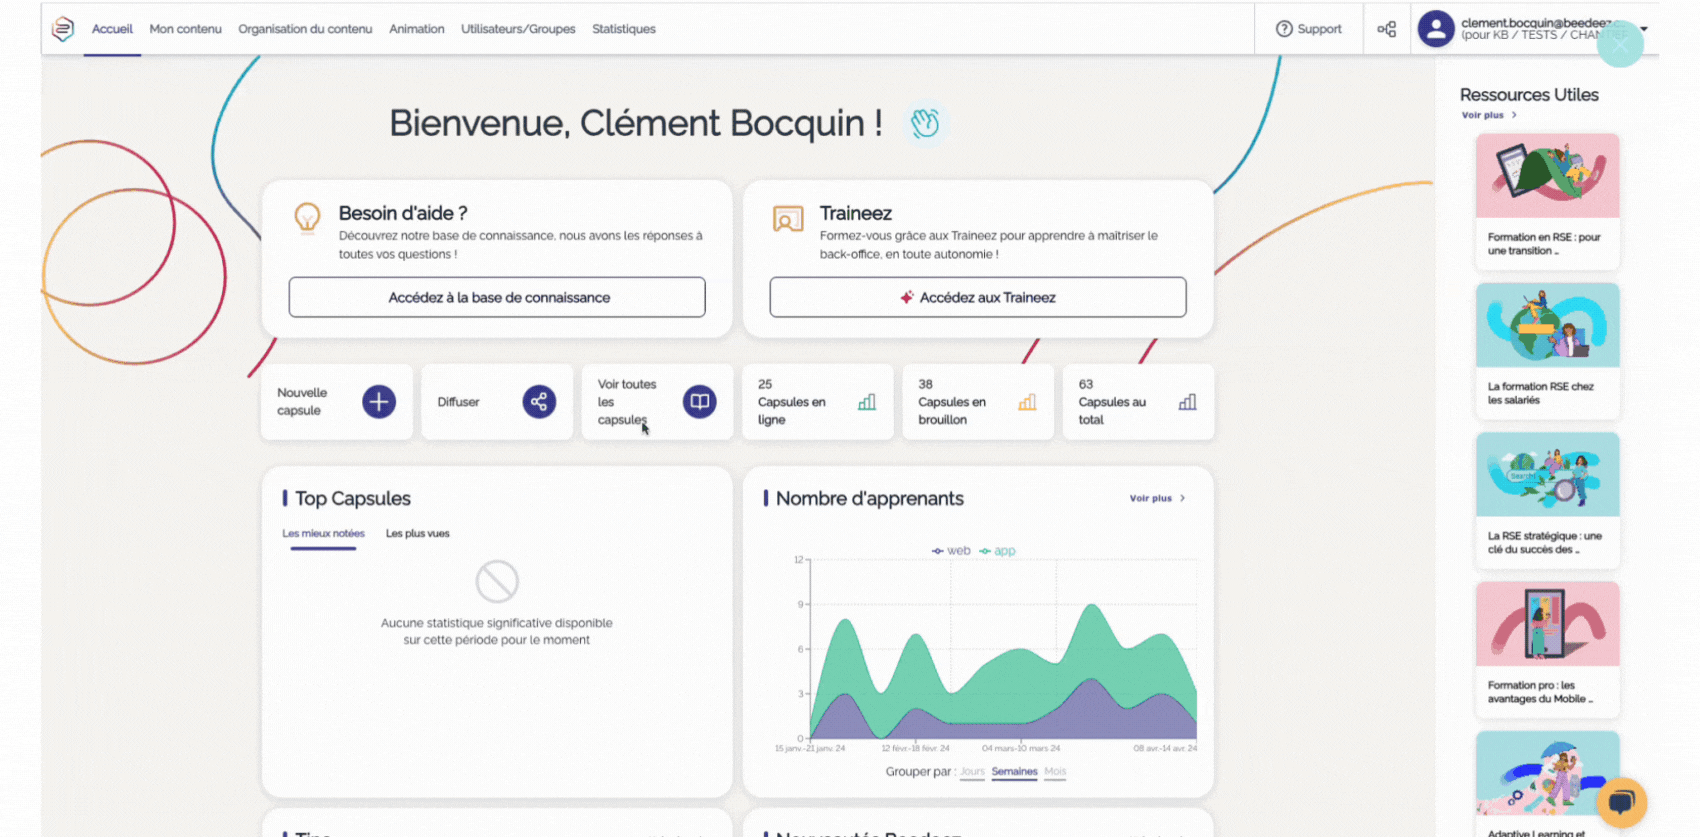
Task: Open the user account dropdown arrow
Action: 1644,28
